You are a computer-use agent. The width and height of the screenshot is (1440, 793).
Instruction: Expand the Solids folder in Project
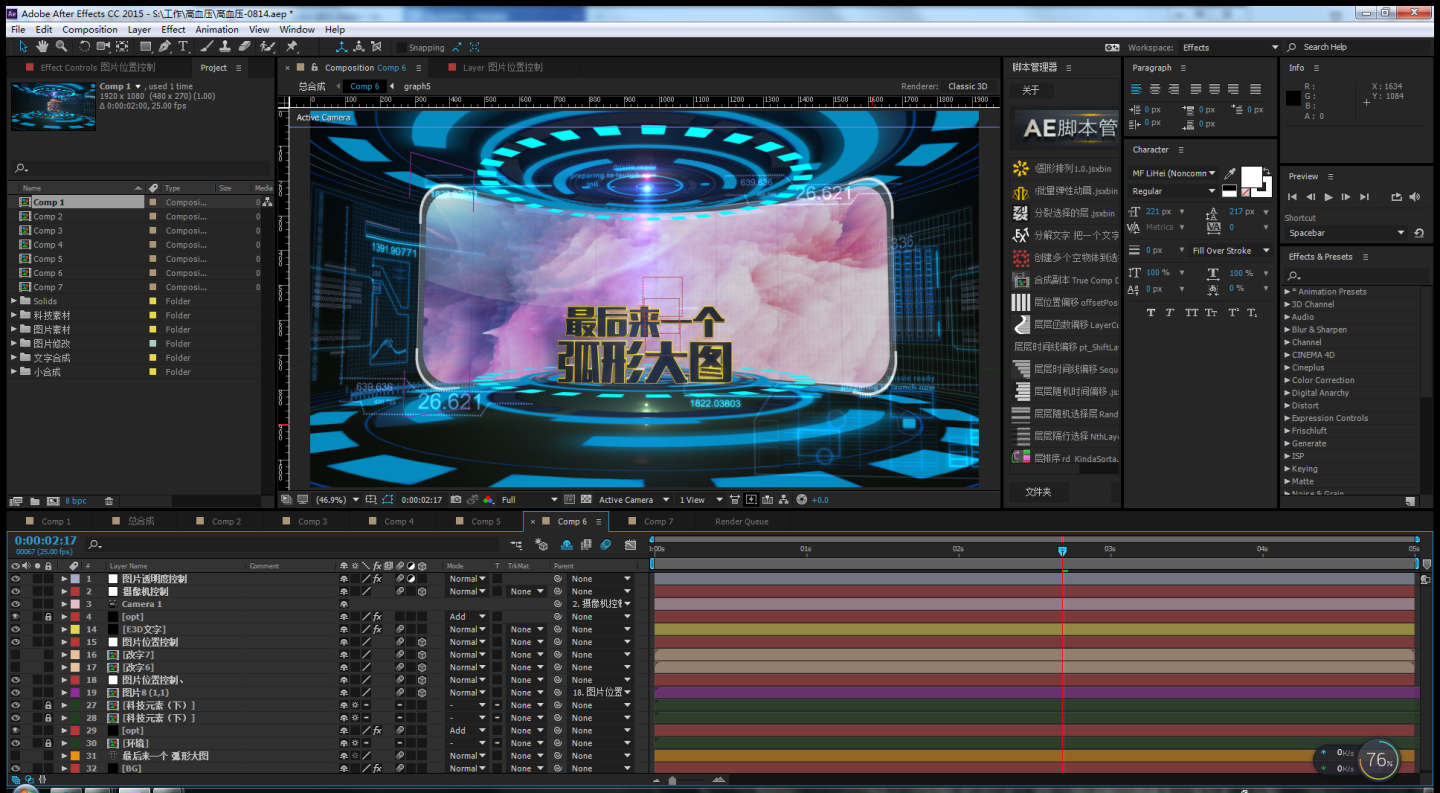(x=14, y=301)
